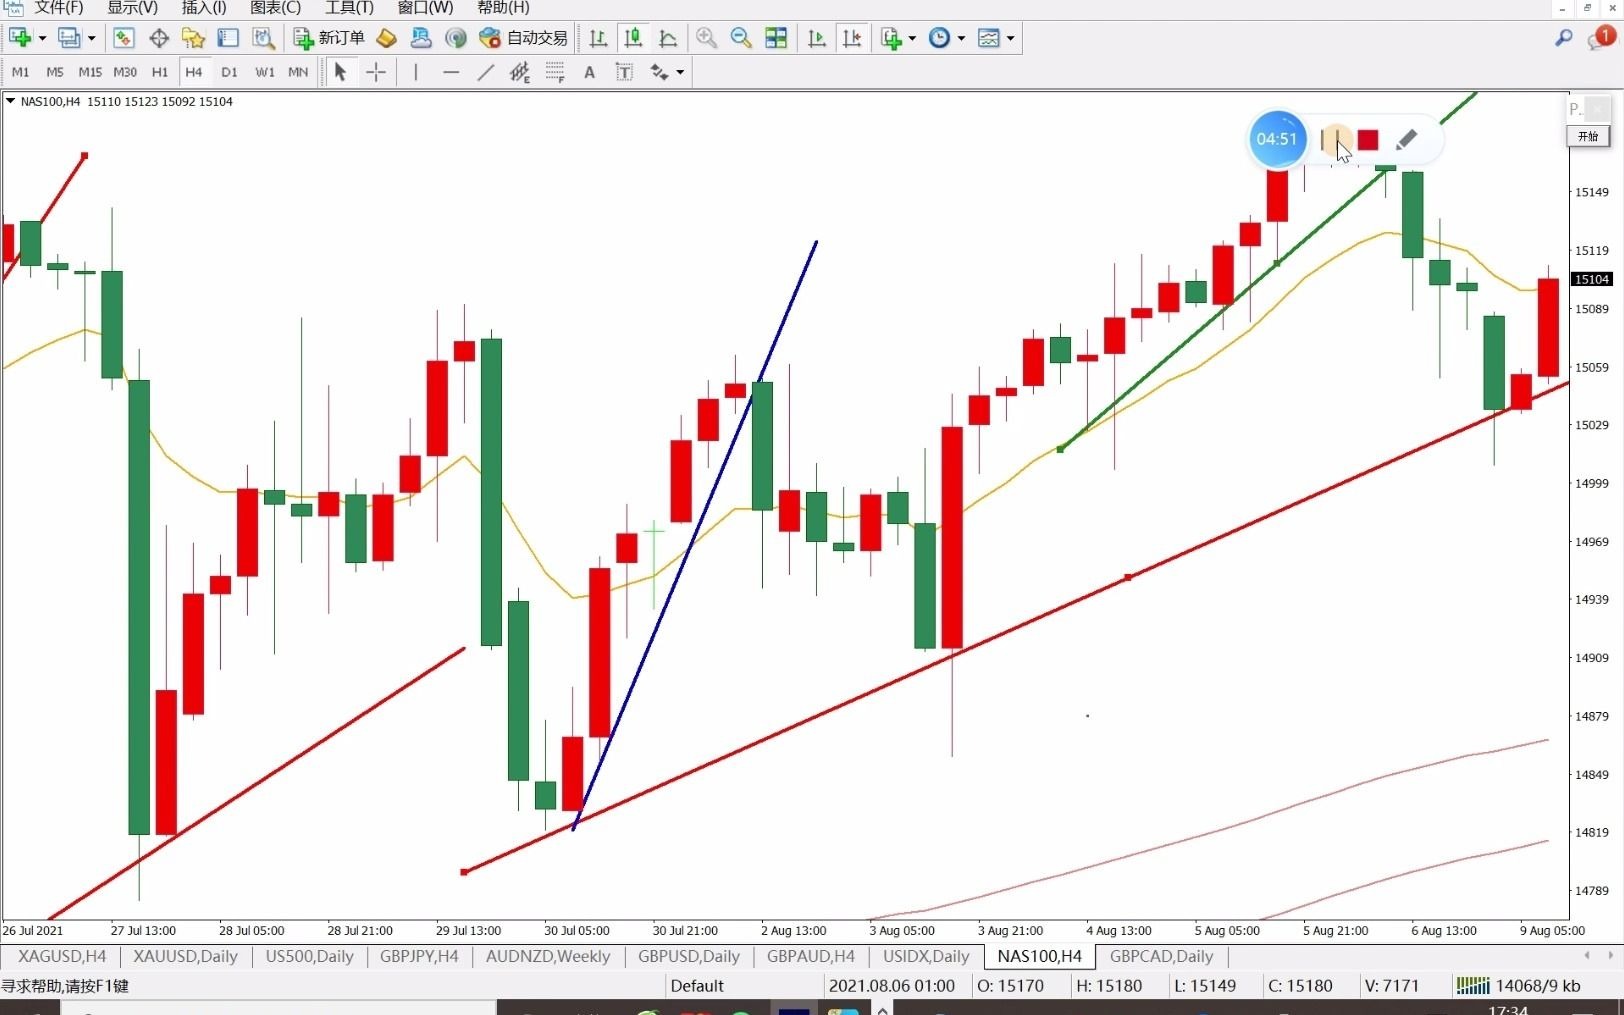Select the vertical line drawing tool
This screenshot has height=1015, width=1624.
click(x=415, y=72)
